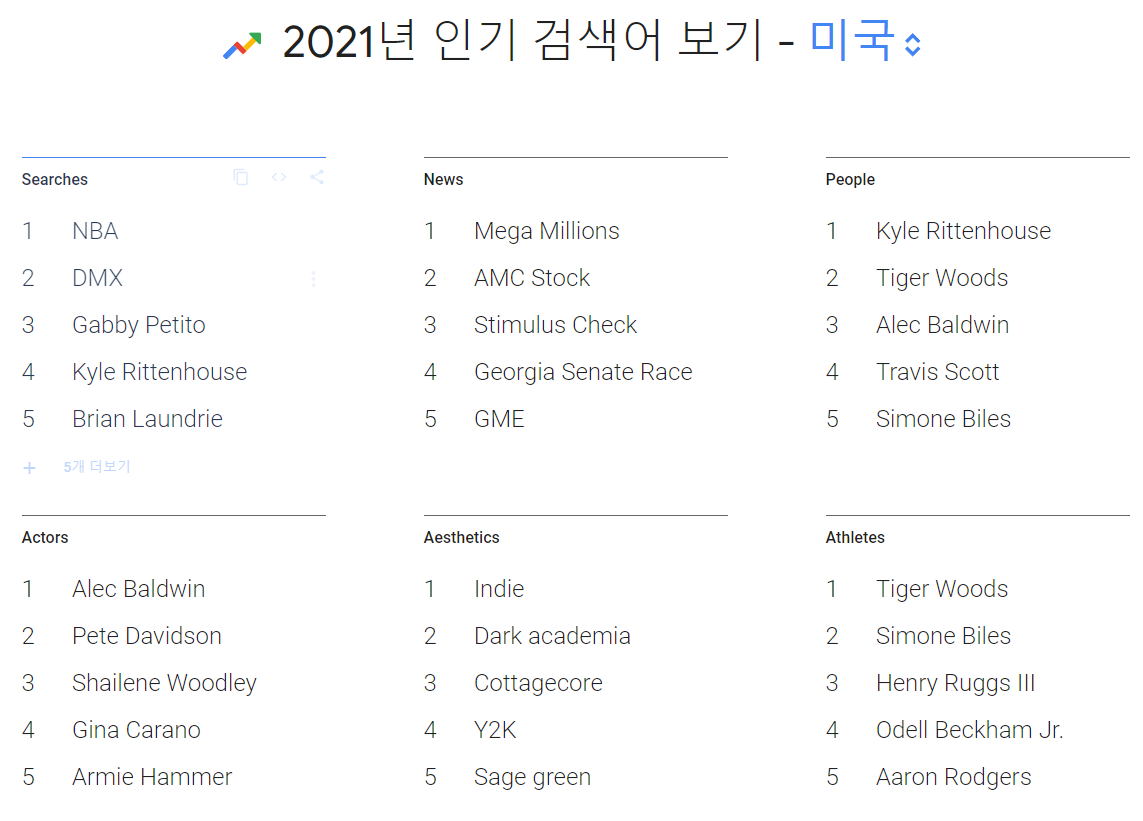Select Odell Beckham Jr. in Athletes
The width and height of the screenshot is (1143, 821).
(970, 730)
